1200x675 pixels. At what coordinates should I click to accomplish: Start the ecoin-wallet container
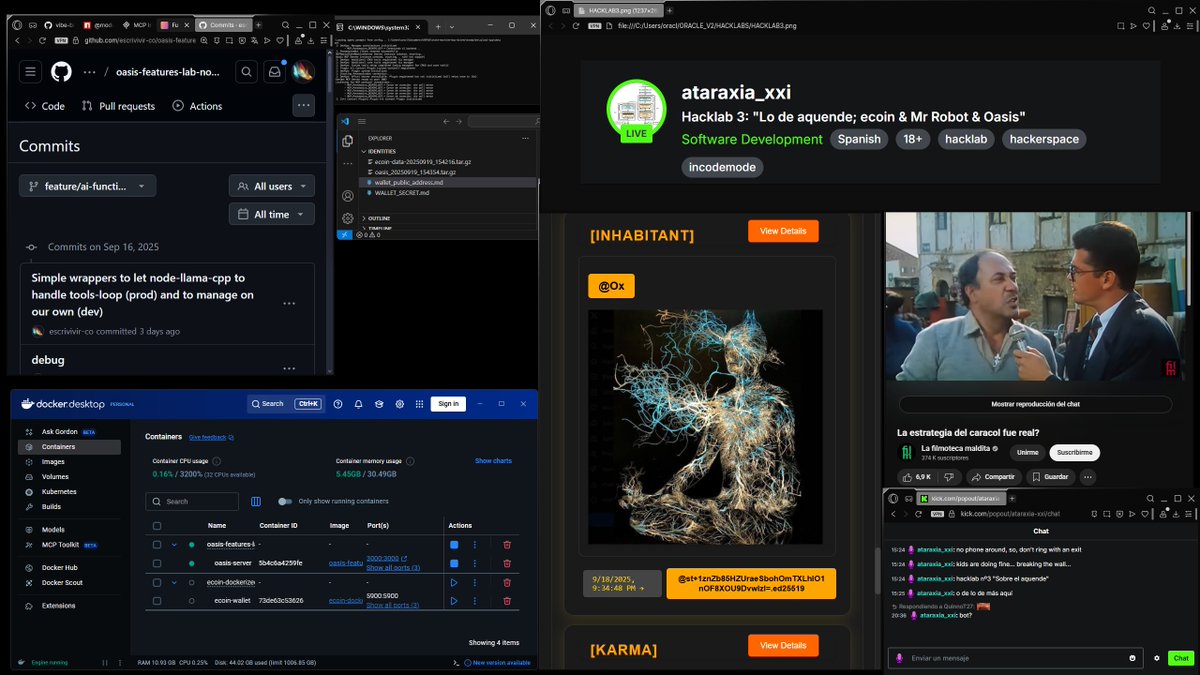[454, 601]
